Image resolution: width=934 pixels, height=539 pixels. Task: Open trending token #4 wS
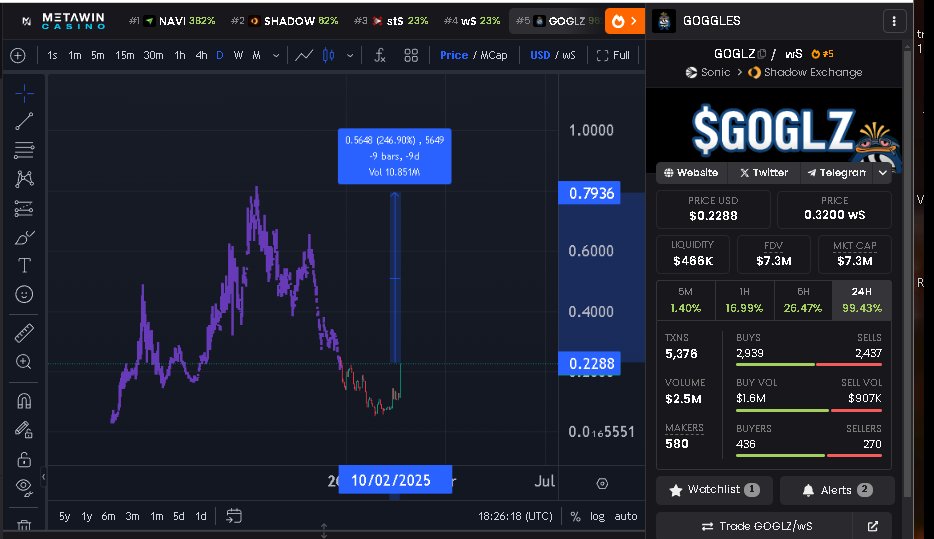(x=472, y=21)
